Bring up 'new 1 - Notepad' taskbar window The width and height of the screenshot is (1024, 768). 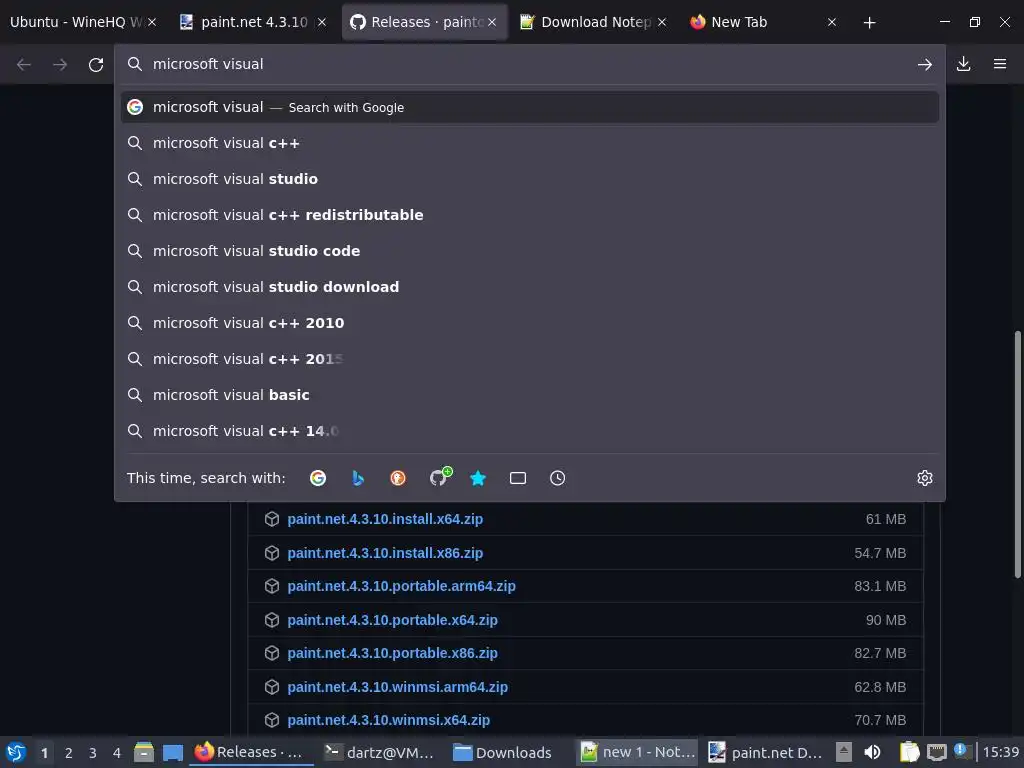pyautogui.click(x=637, y=752)
